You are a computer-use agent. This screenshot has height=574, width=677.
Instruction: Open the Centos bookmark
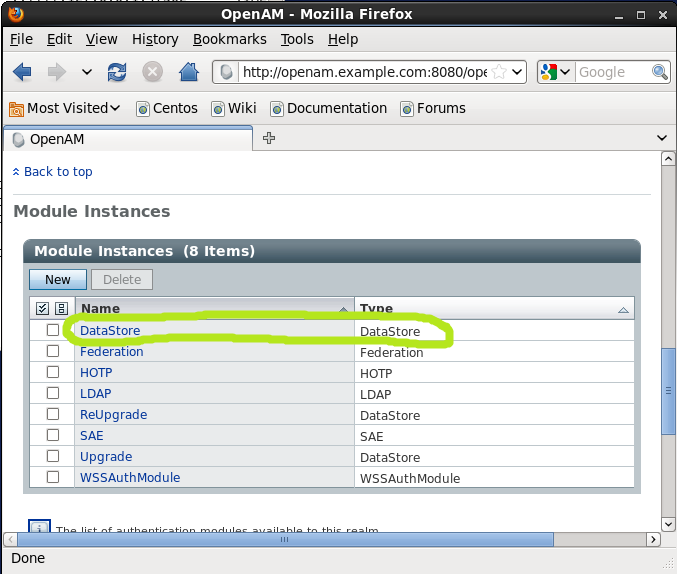tap(167, 108)
